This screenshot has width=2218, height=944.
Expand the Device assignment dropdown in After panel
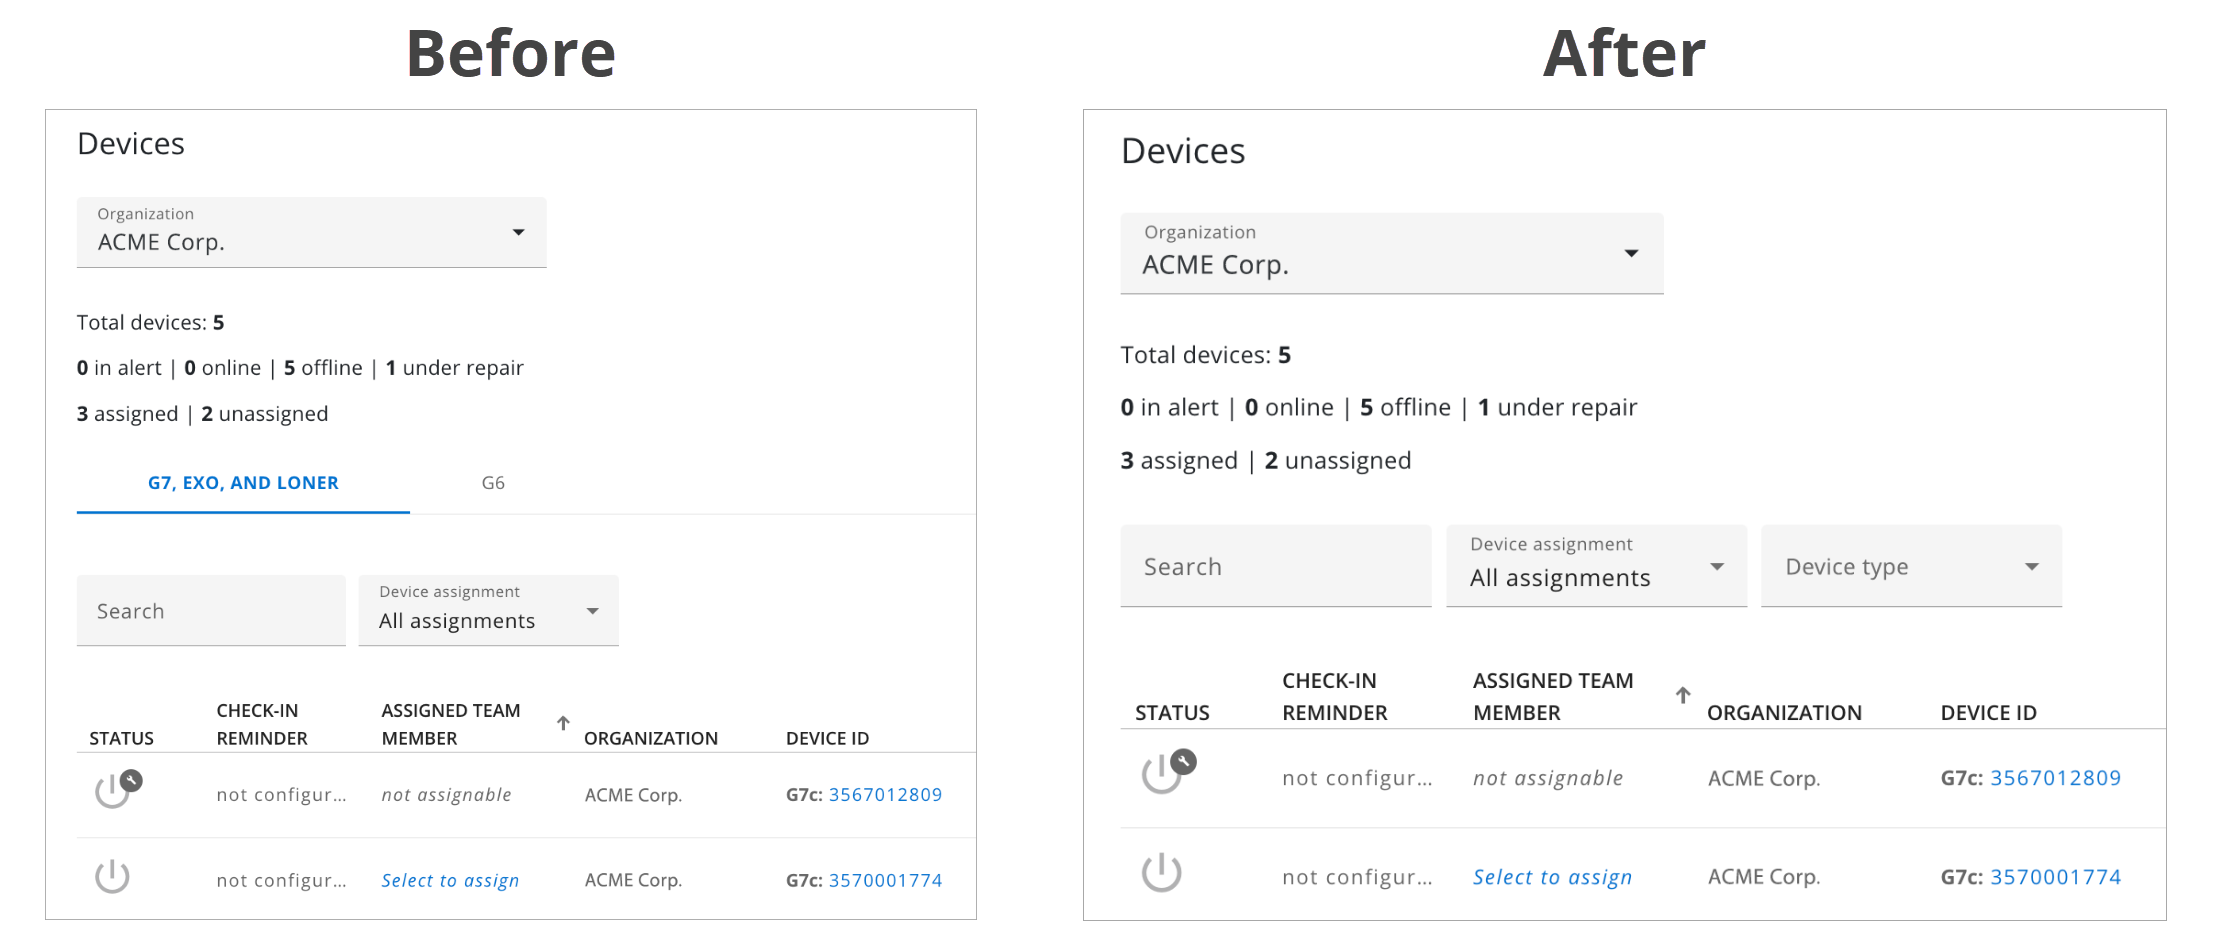click(x=1596, y=566)
